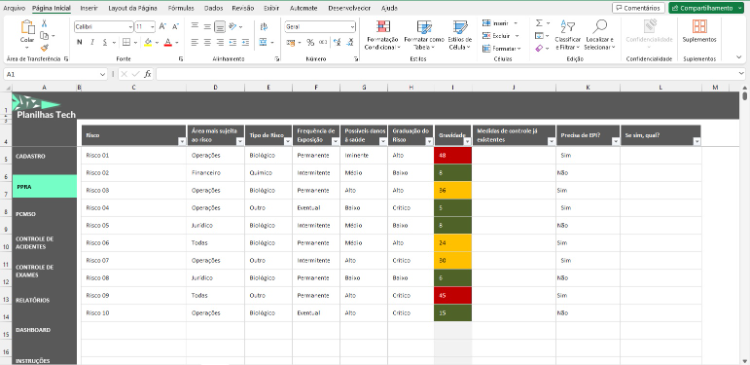
Task: Toggle bold N formatting button
Action: click(79, 43)
